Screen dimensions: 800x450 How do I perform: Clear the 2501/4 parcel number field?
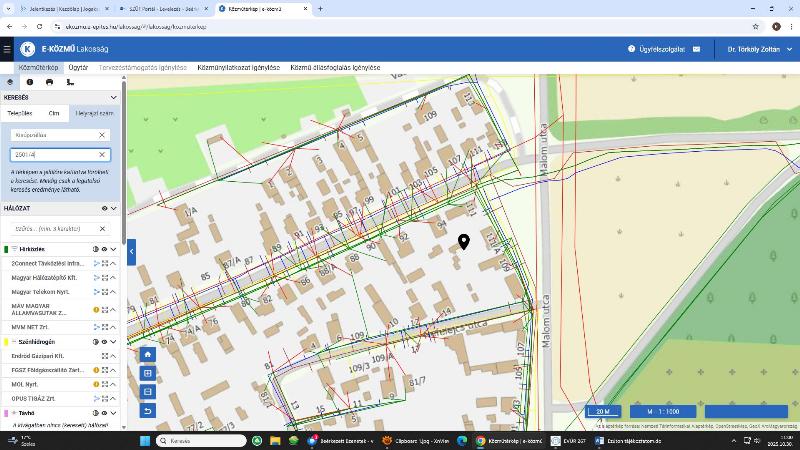pyautogui.click(x=102, y=155)
